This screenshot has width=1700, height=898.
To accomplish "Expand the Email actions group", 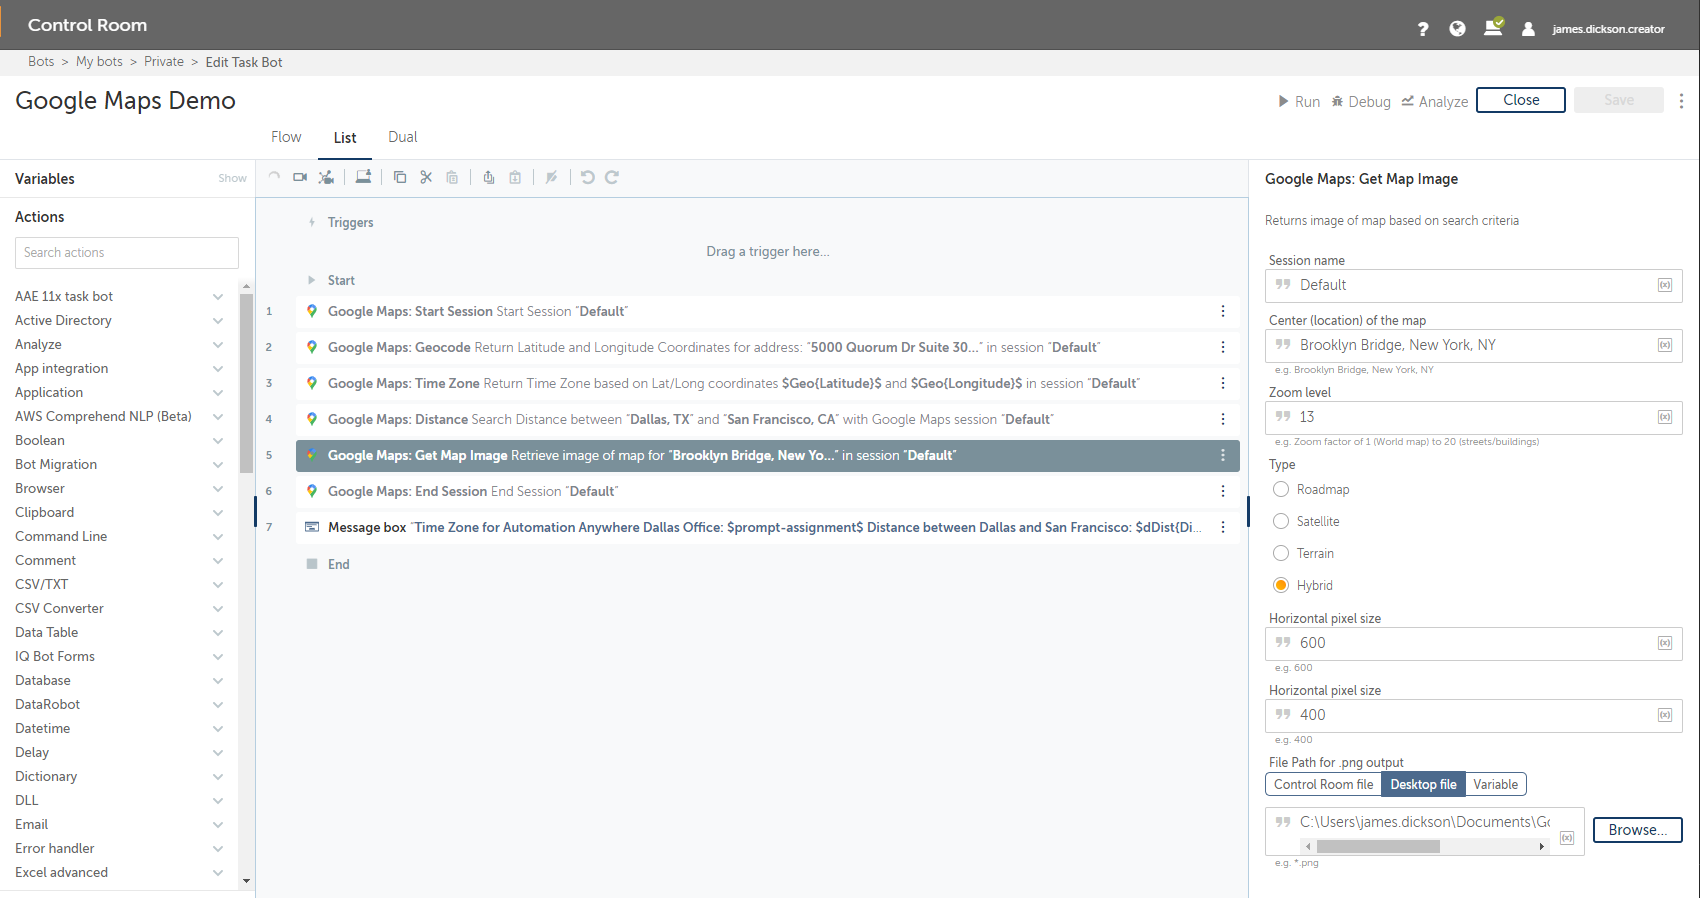I will click(x=218, y=825).
